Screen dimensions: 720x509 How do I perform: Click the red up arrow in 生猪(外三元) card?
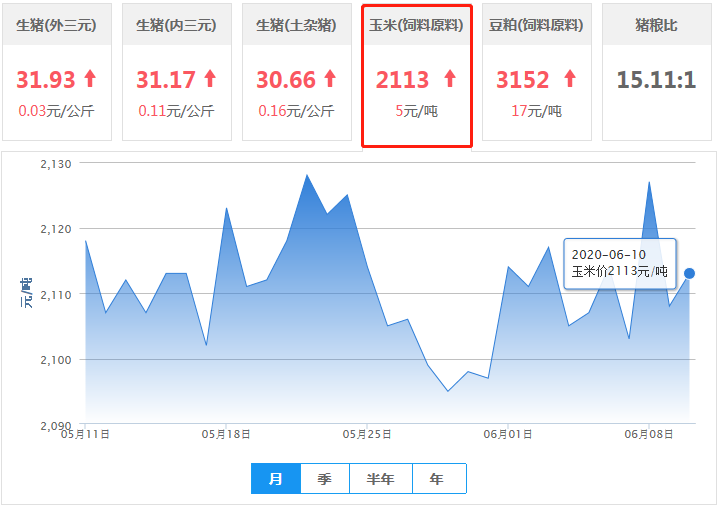pos(90,78)
